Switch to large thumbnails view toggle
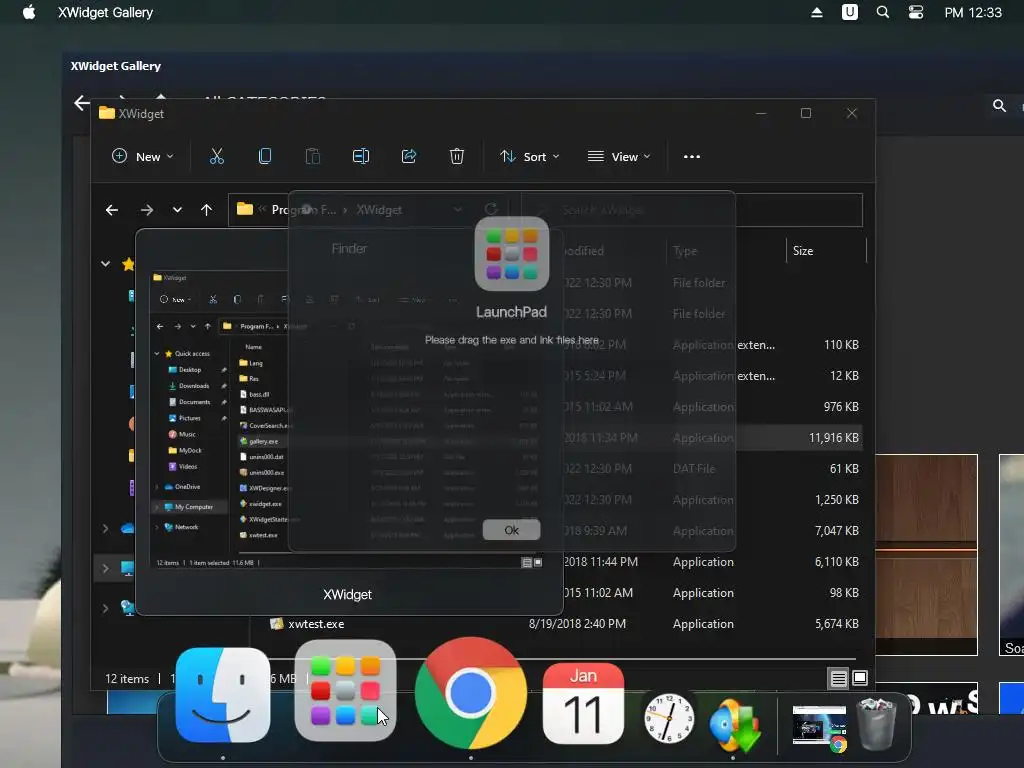Image resolution: width=1024 pixels, height=768 pixels. pyautogui.click(x=860, y=679)
